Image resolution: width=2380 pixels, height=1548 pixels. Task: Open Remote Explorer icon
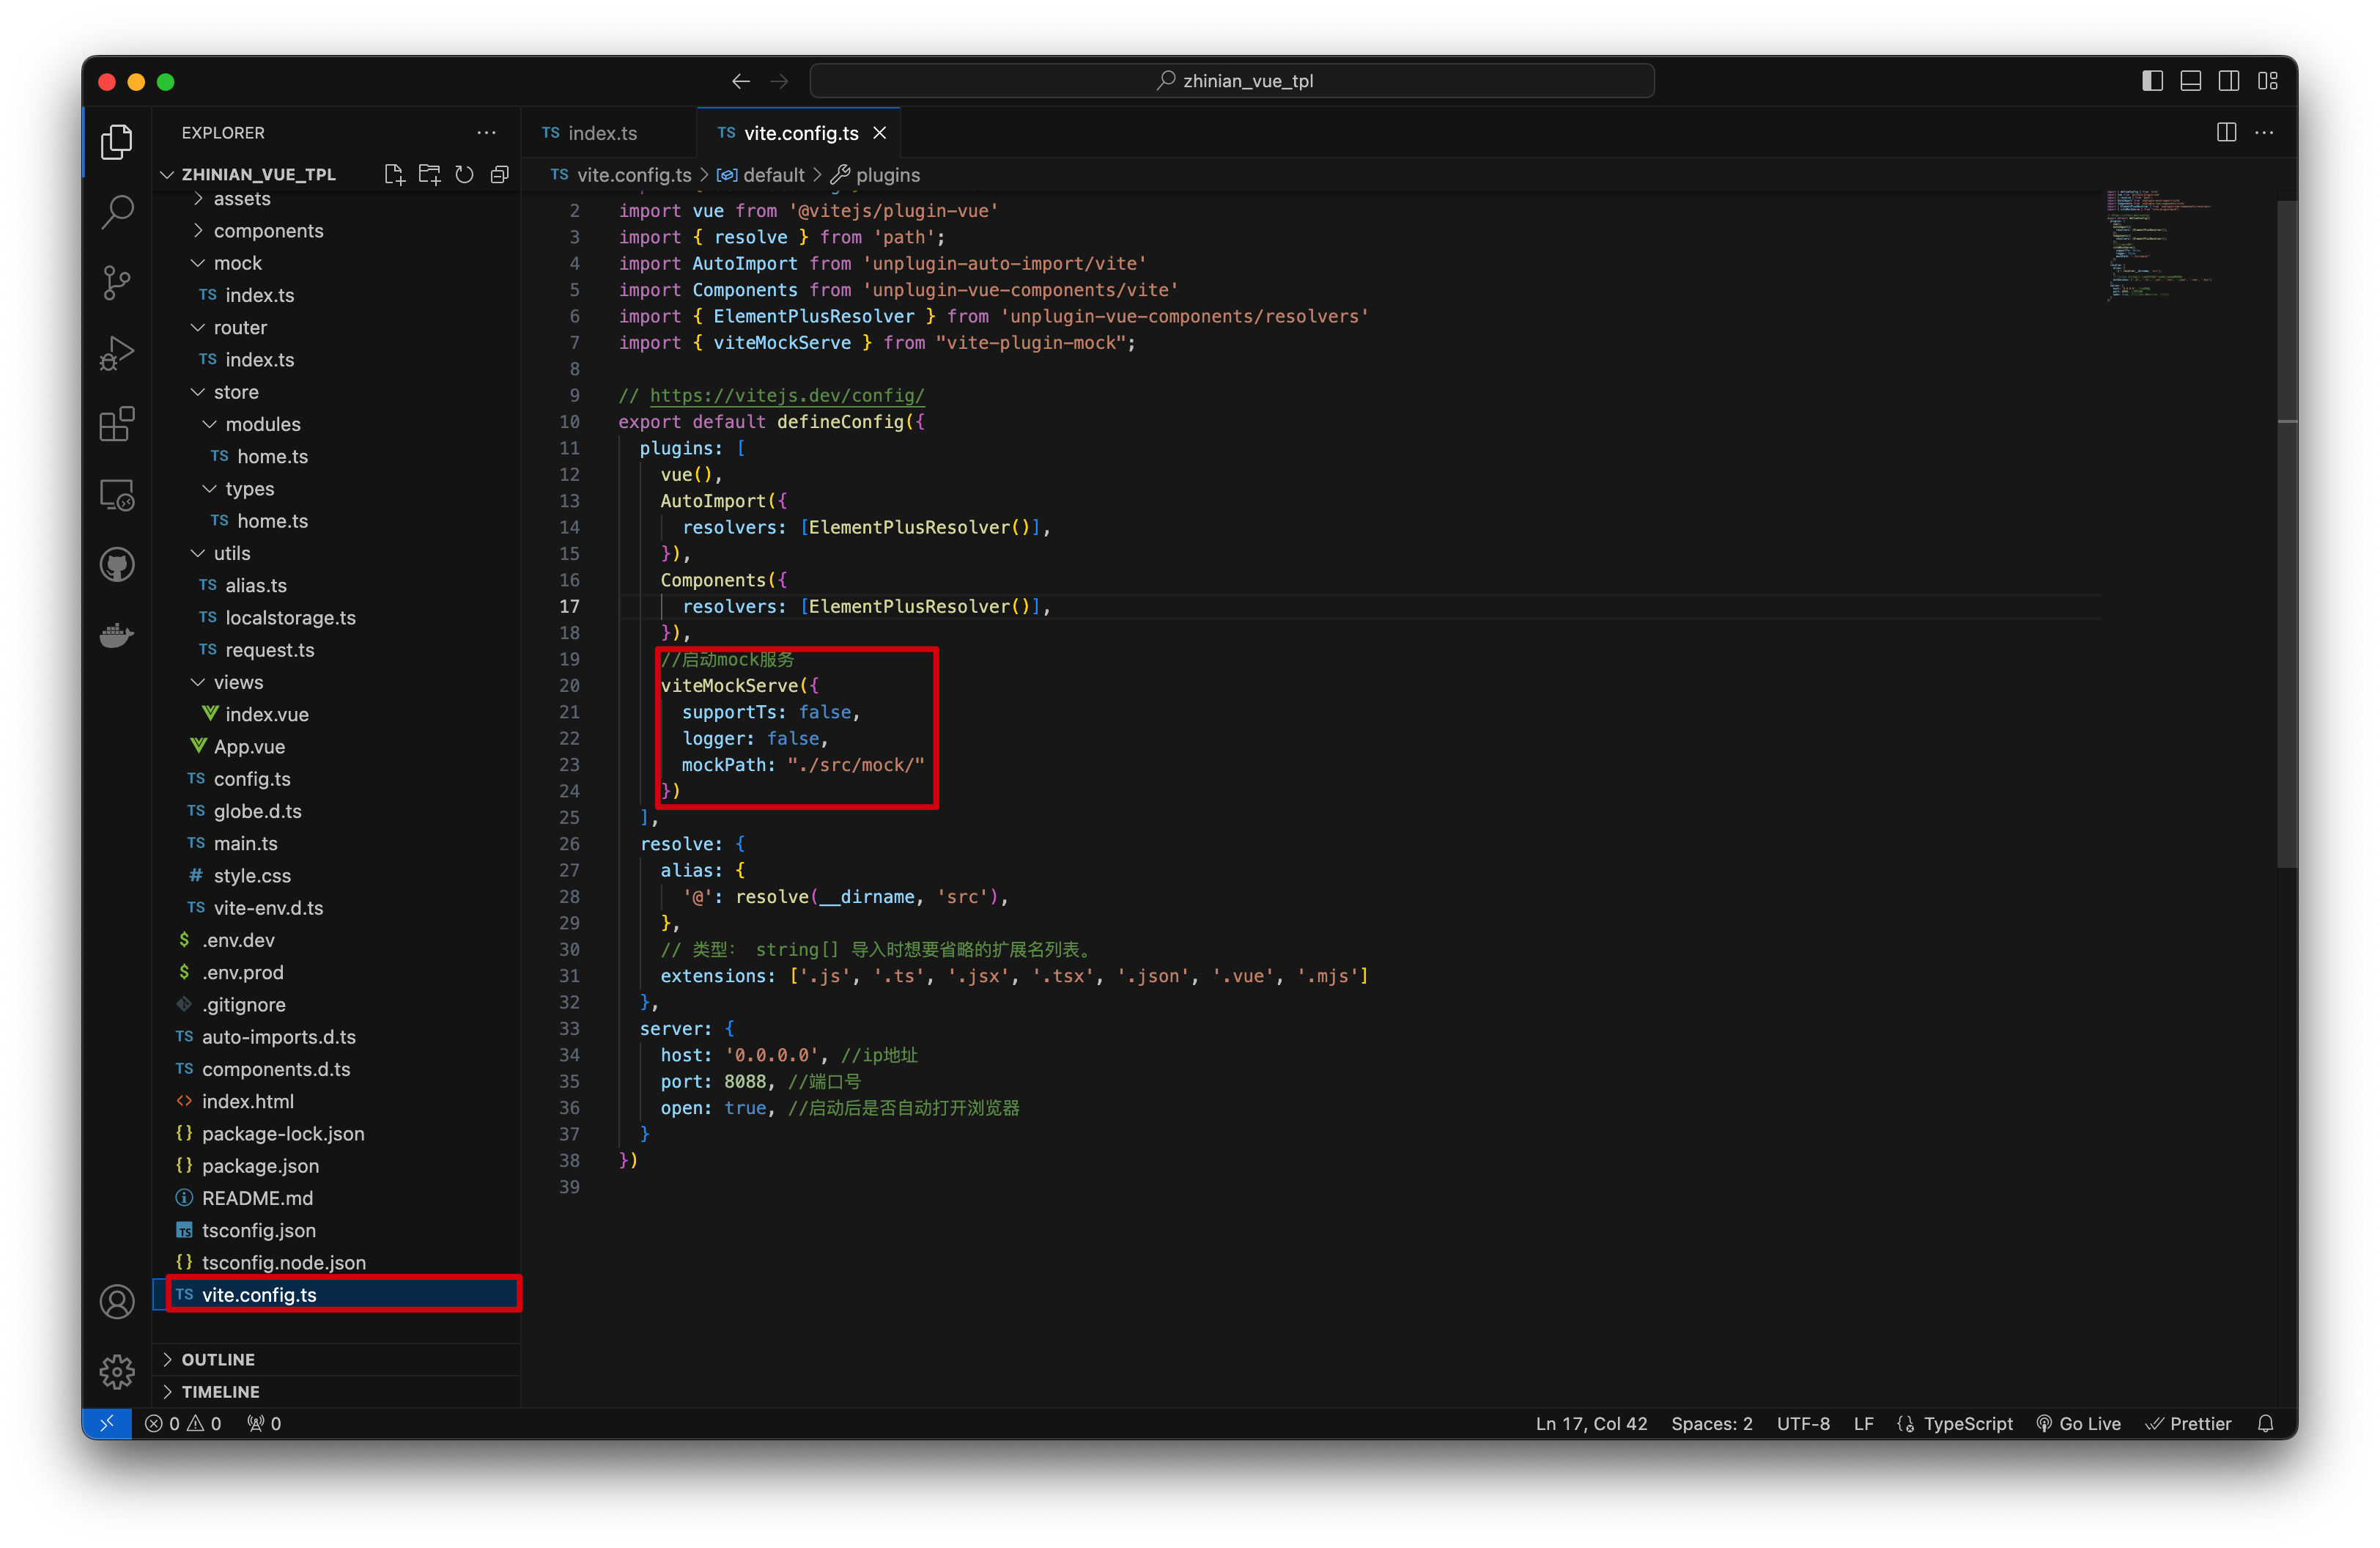[x=117, y=495]
